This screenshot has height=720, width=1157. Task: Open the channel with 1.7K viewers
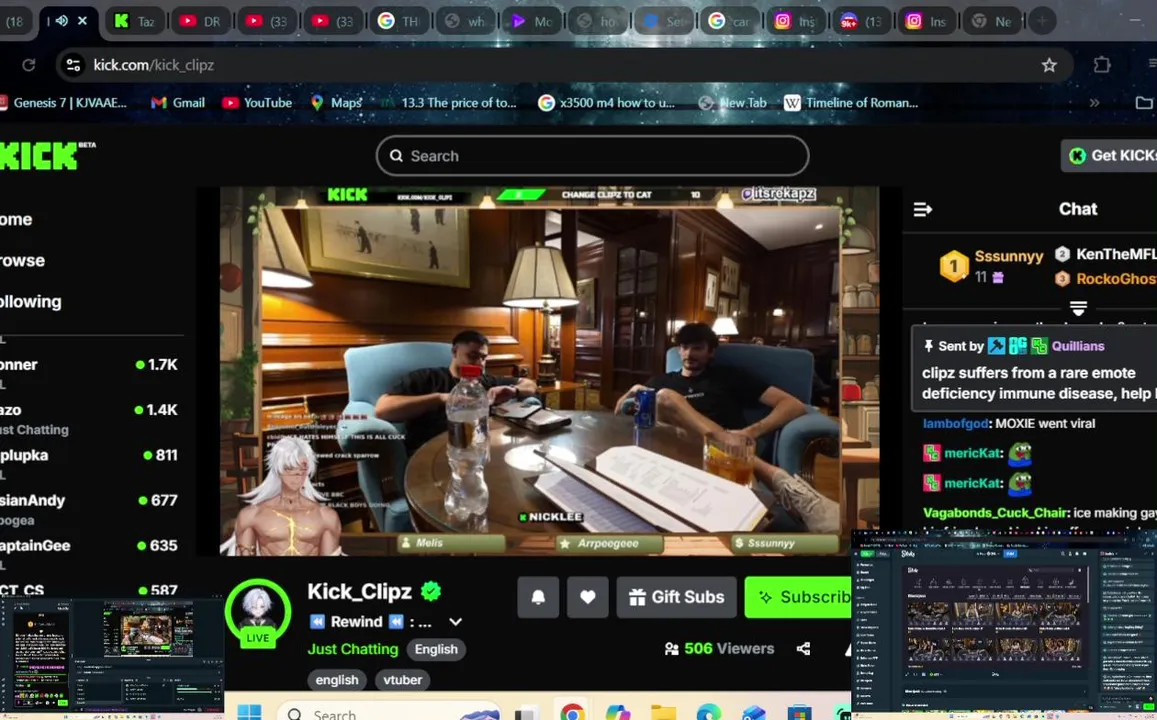tap(90, 364)
